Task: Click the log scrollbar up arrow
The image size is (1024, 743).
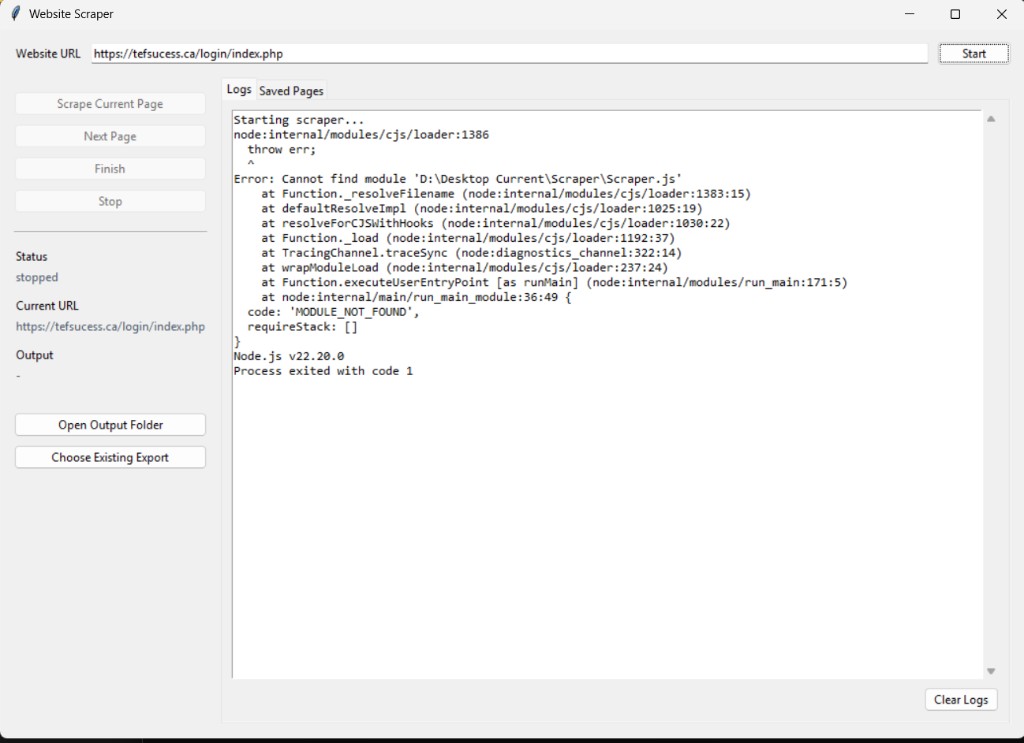Action: (x=991, y=119)
